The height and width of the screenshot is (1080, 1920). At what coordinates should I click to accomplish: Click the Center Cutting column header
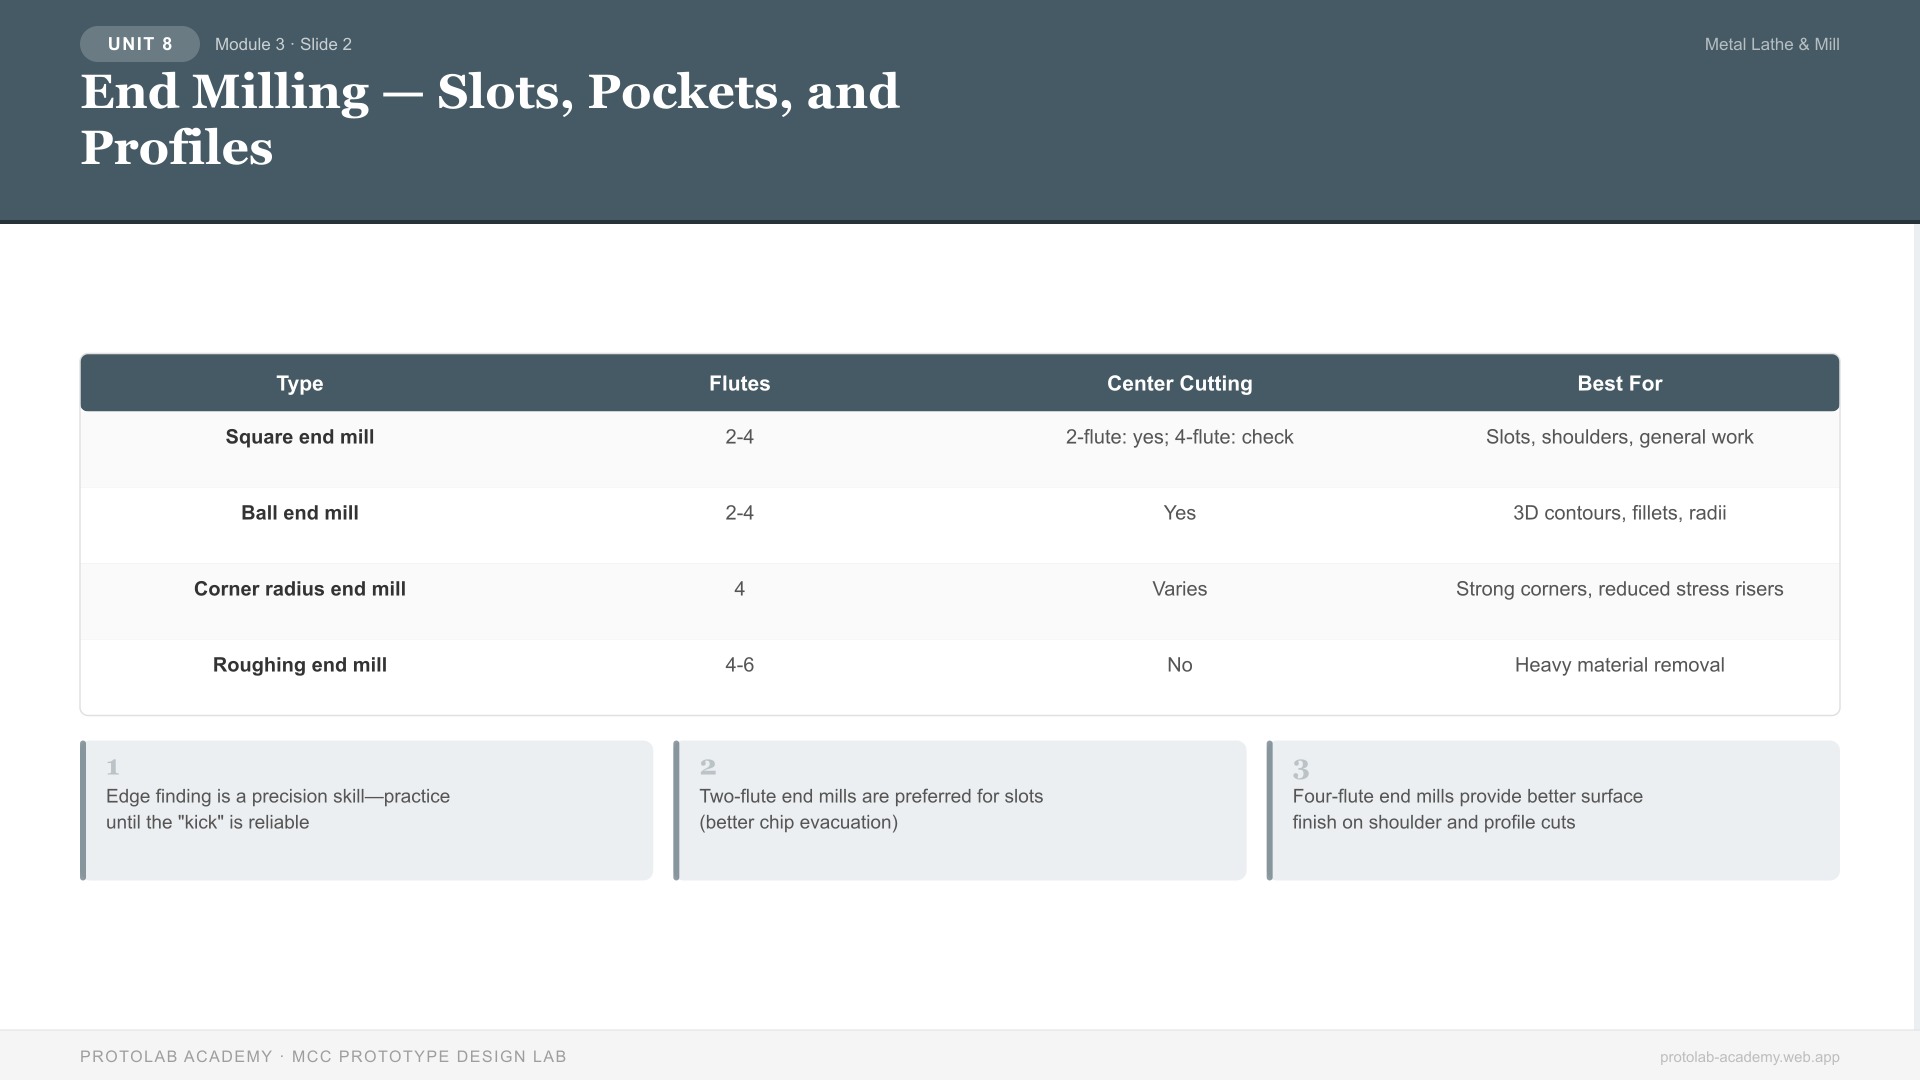click(1179, 383)
